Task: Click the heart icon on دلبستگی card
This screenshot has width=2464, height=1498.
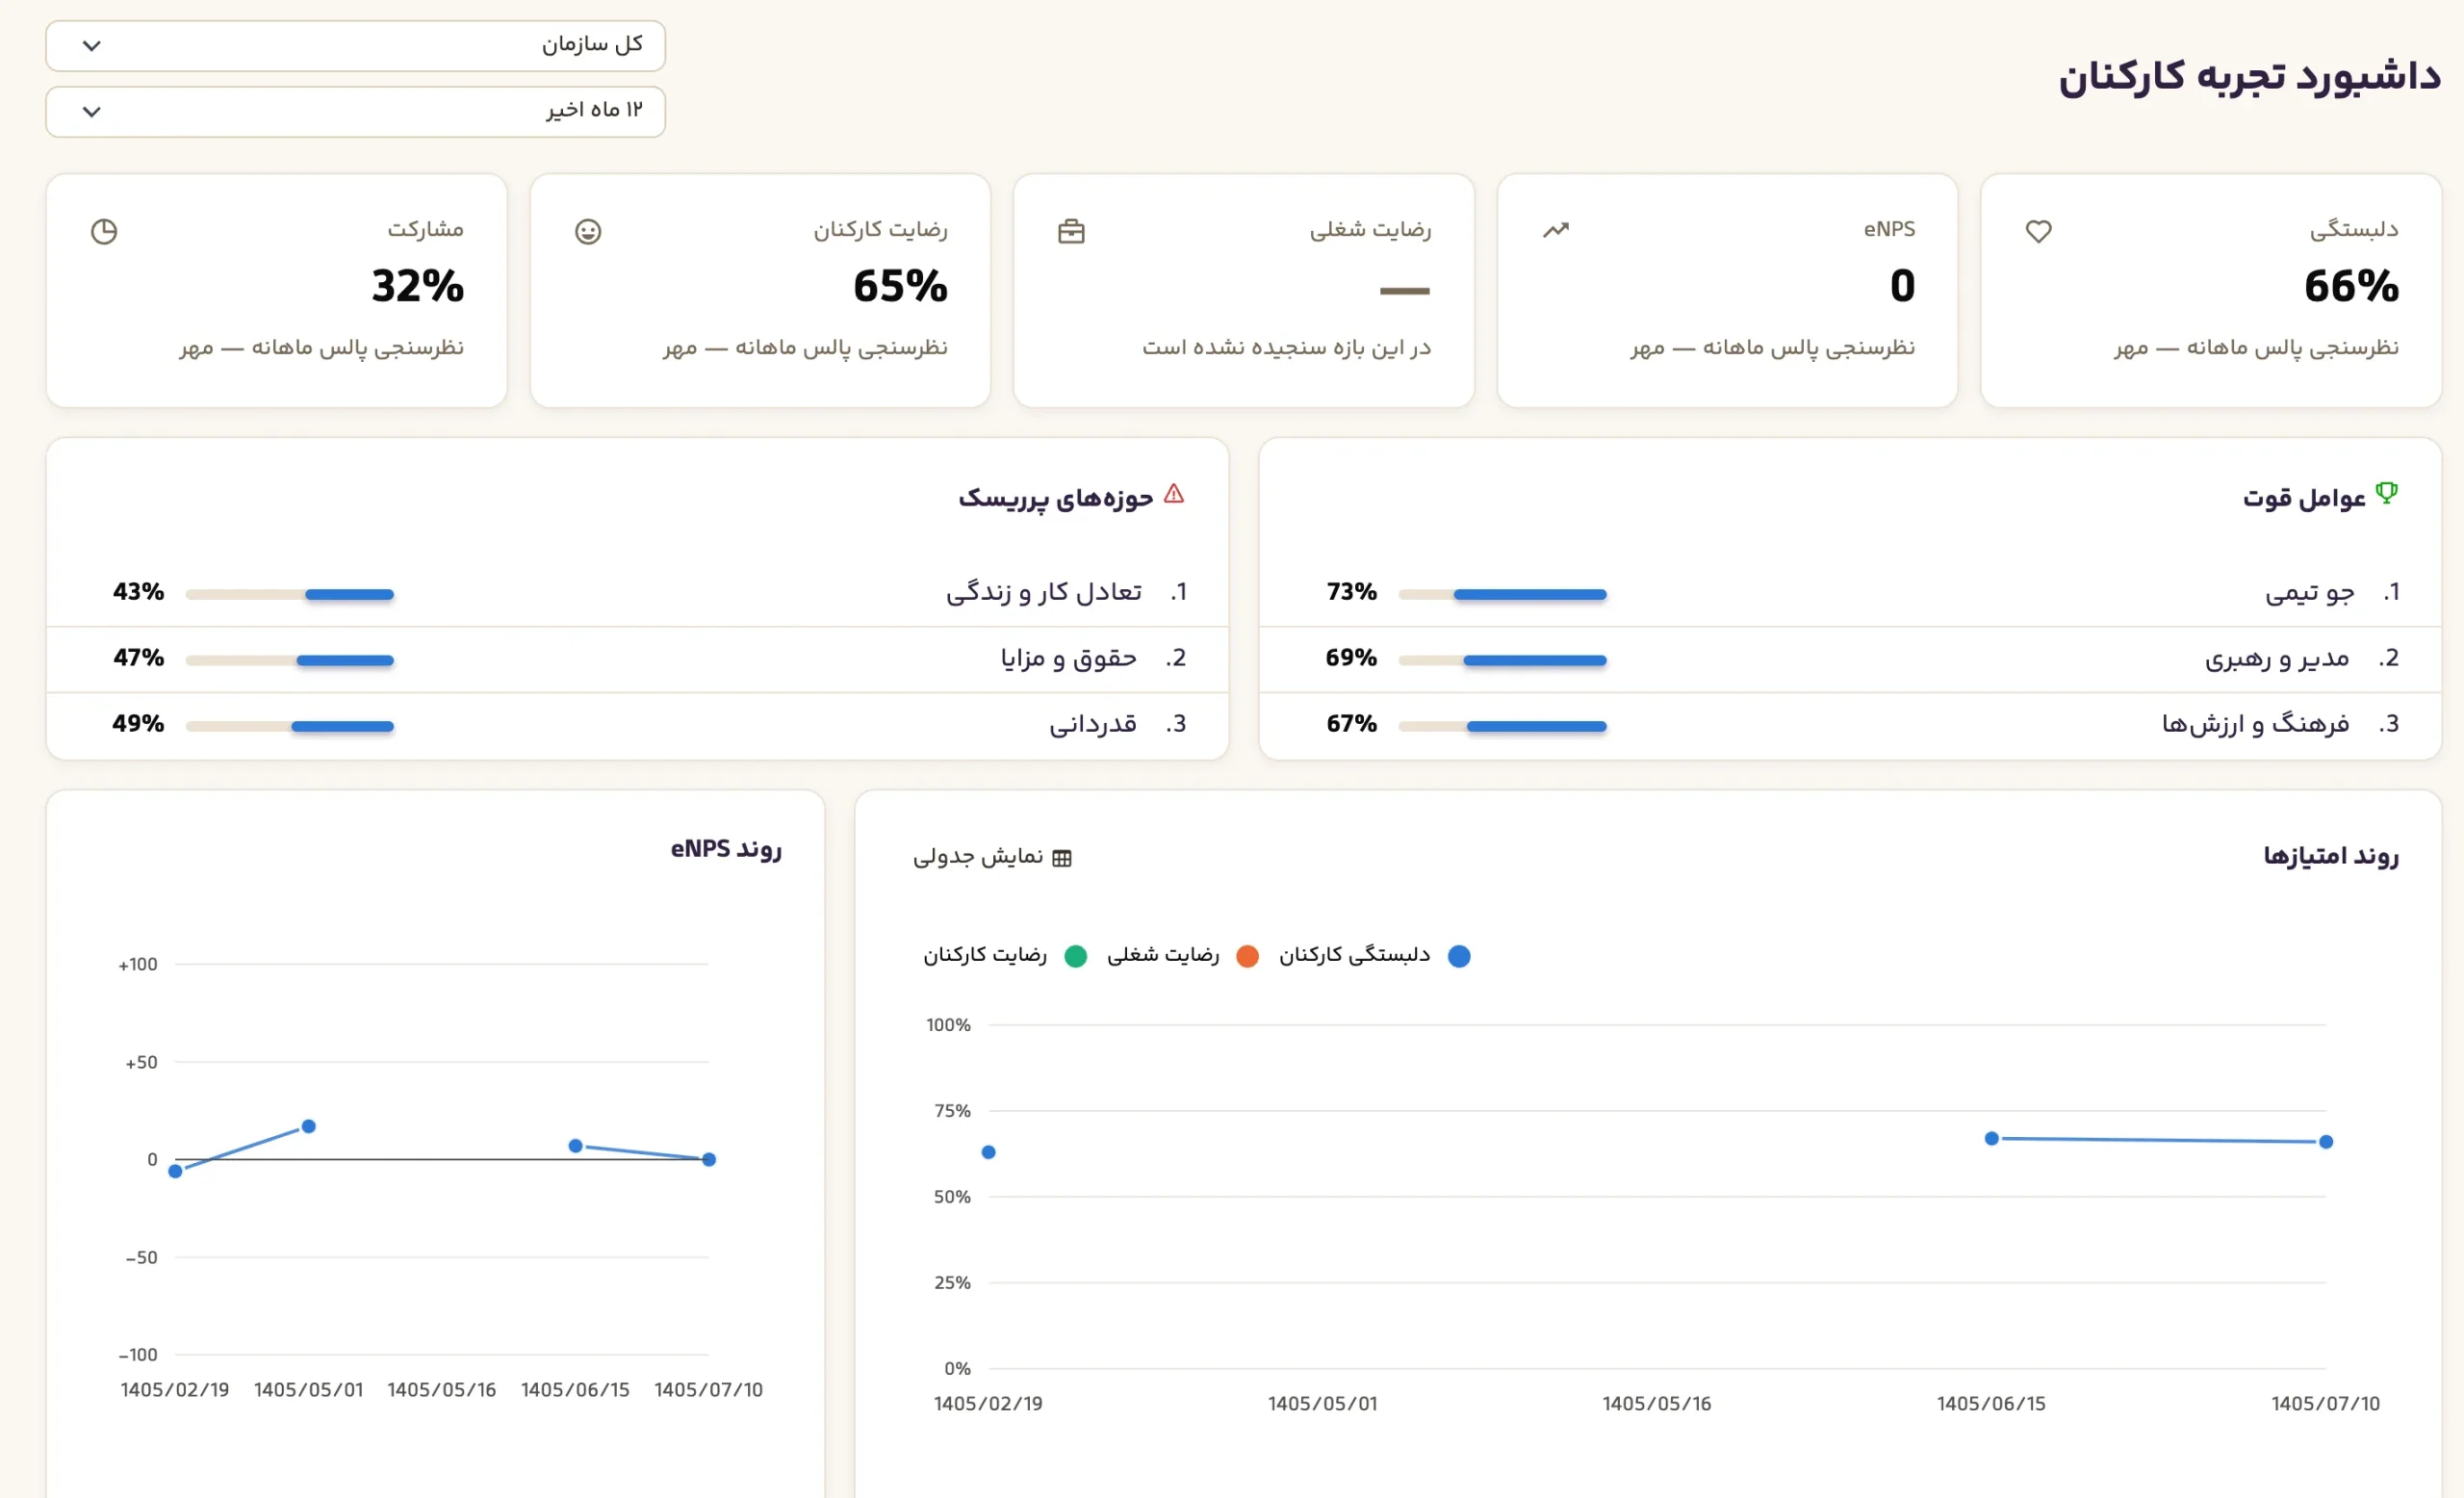Action: point(2038,231)
